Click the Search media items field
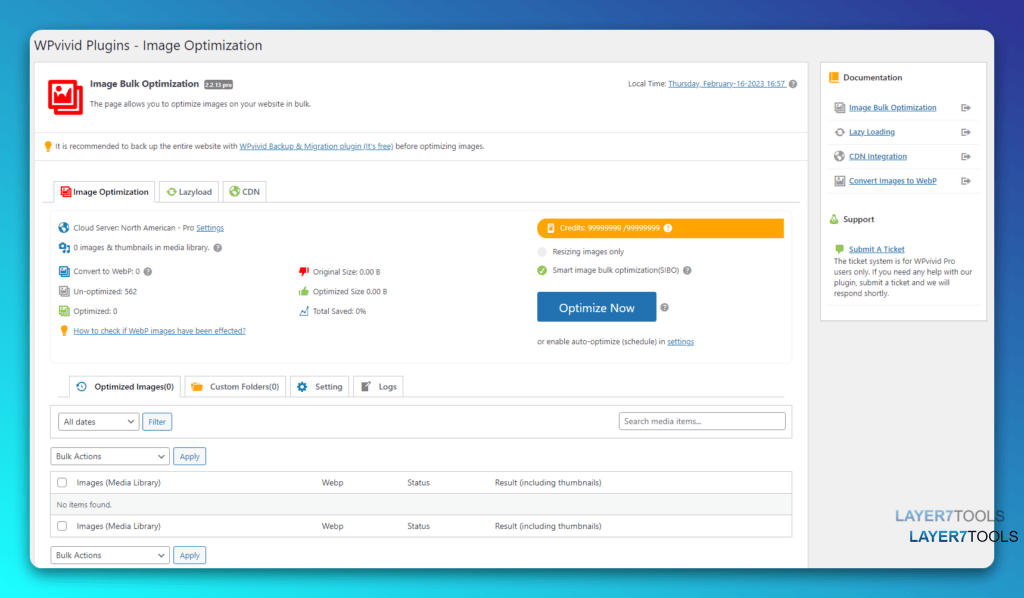The image size is (1024, 598). click(x=702, y=421)
